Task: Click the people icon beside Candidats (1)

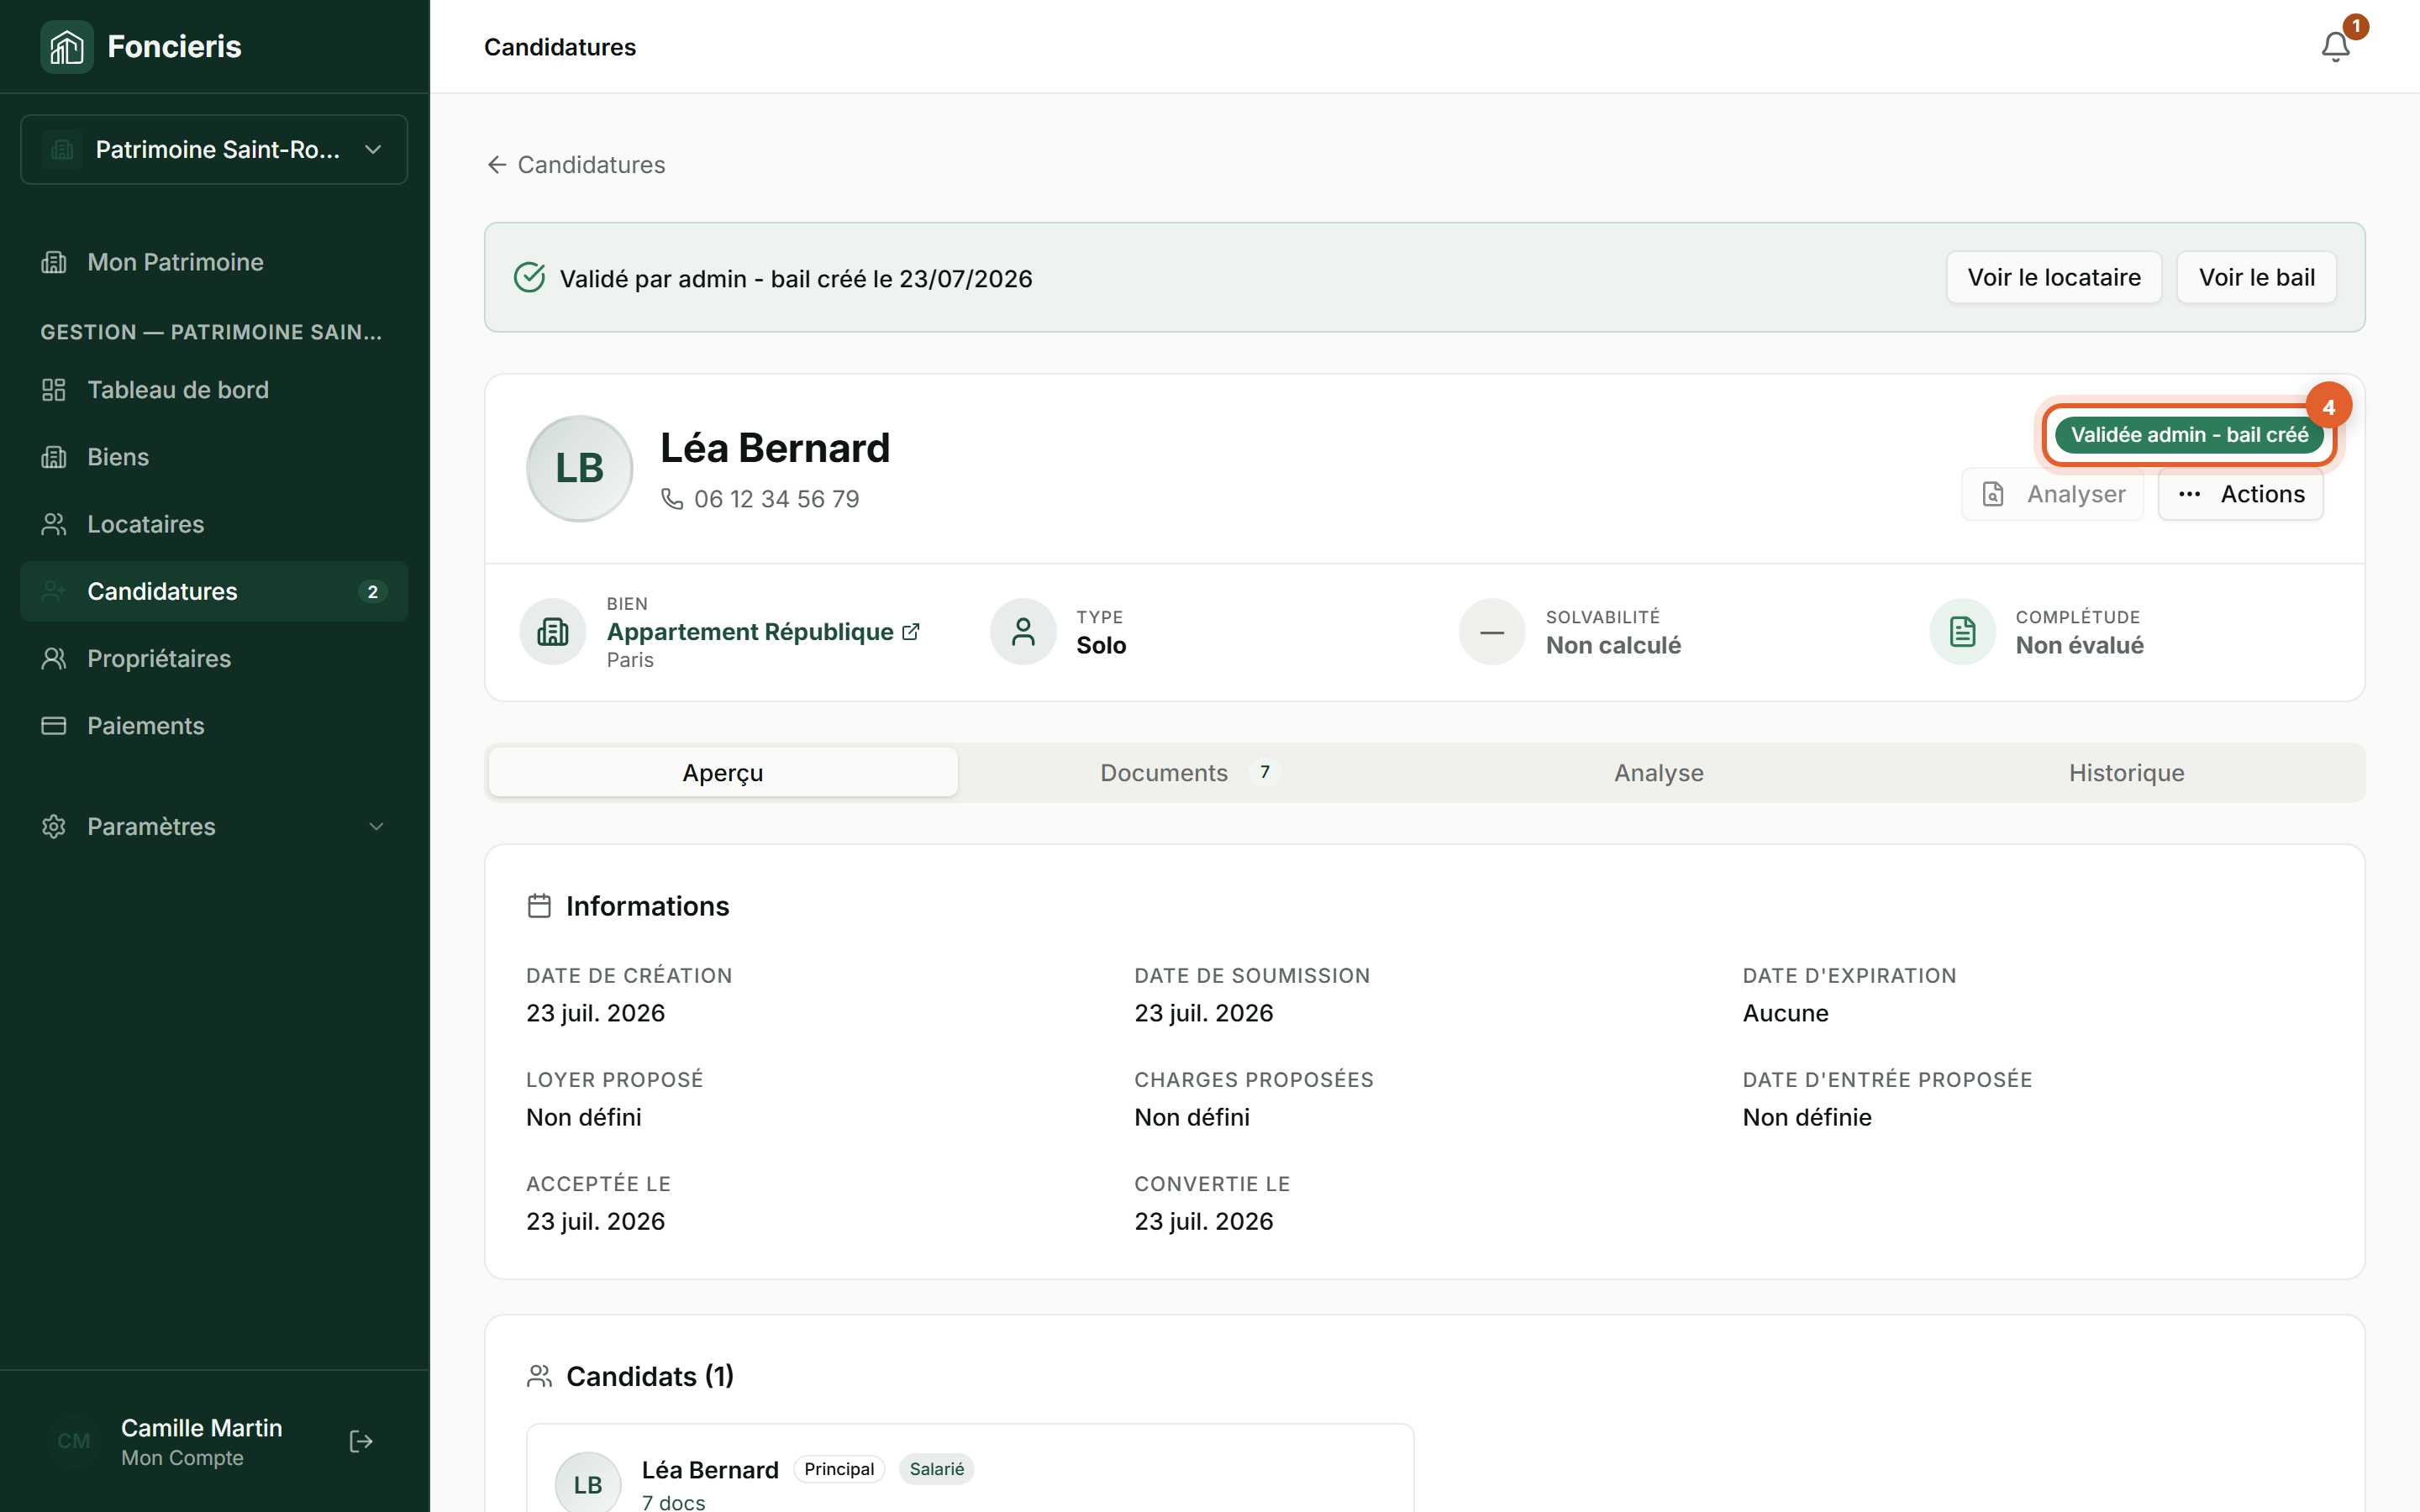Action: (x=539, y=1376)
